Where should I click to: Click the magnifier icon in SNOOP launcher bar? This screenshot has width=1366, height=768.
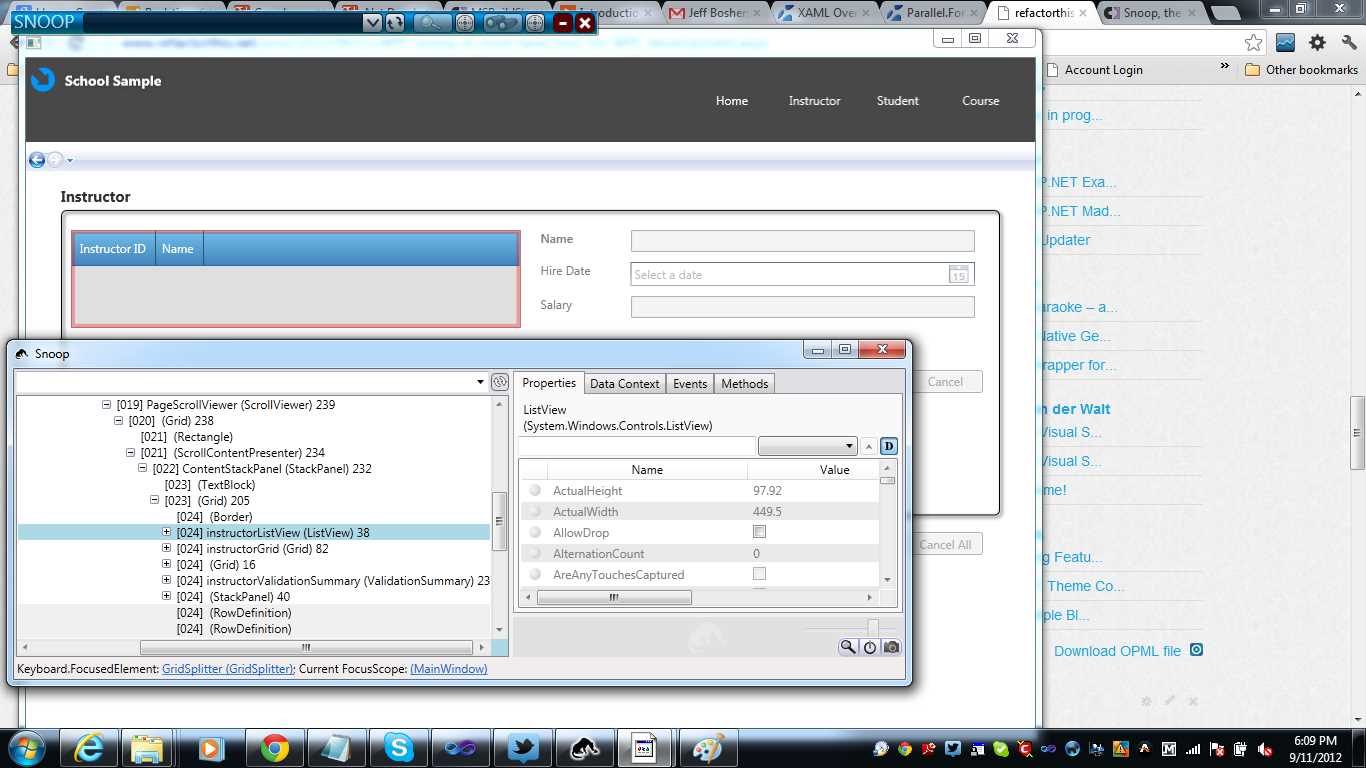(432, 22)
